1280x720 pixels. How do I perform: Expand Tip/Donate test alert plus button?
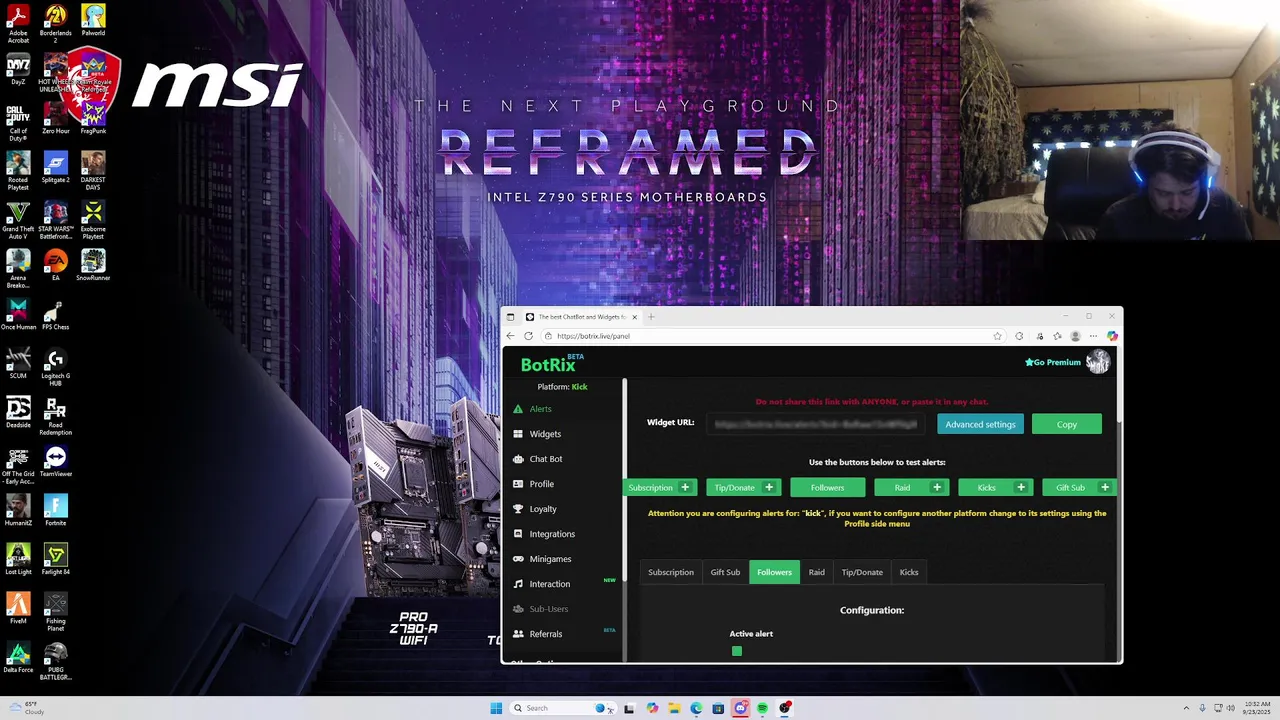[x=769, y=487]
